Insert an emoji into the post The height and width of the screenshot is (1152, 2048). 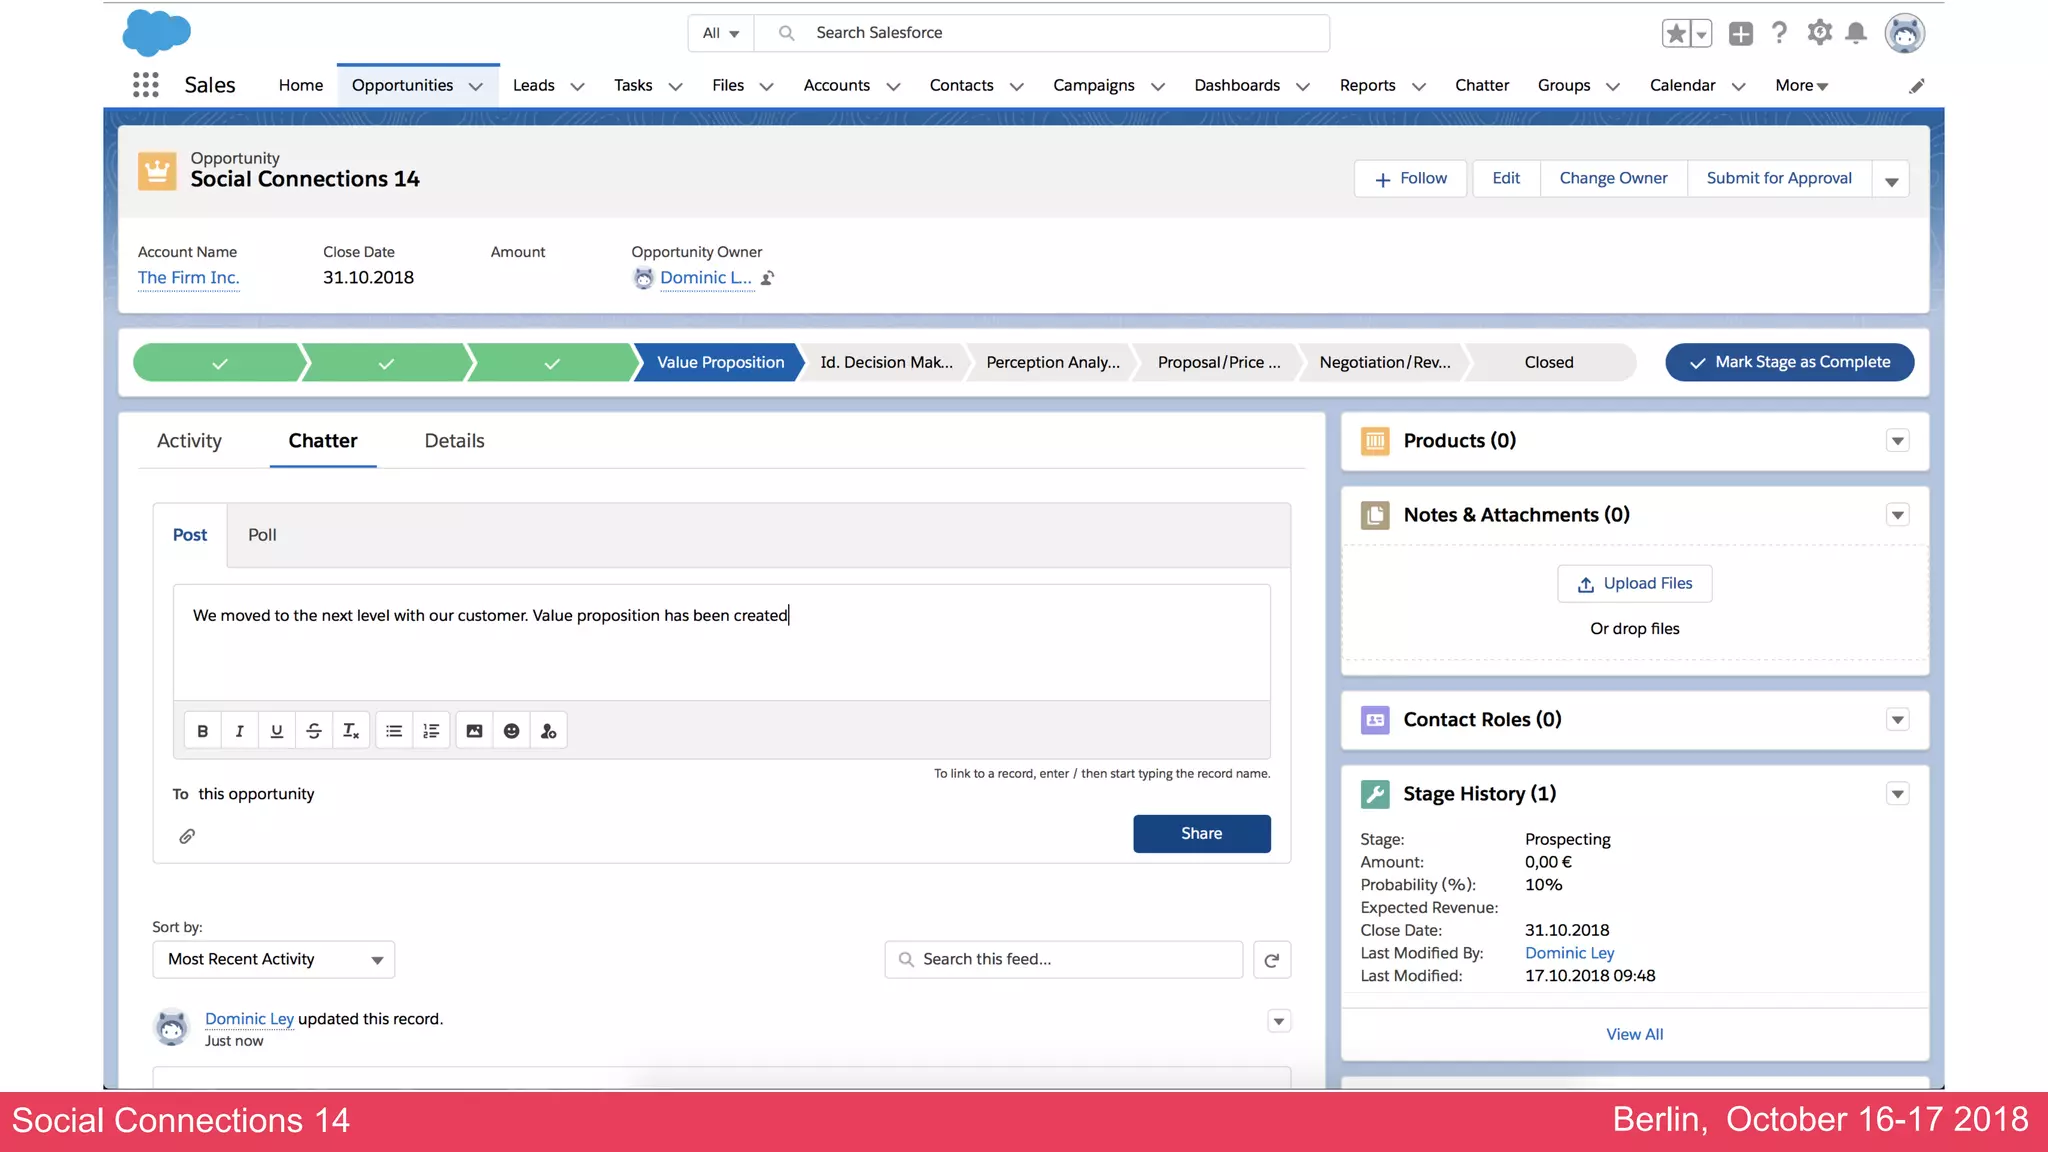click(511, 731)
